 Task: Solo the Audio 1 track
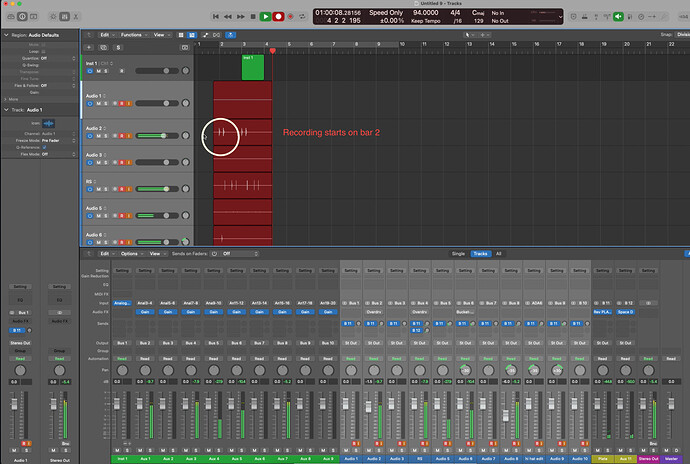tap(106, 103)
